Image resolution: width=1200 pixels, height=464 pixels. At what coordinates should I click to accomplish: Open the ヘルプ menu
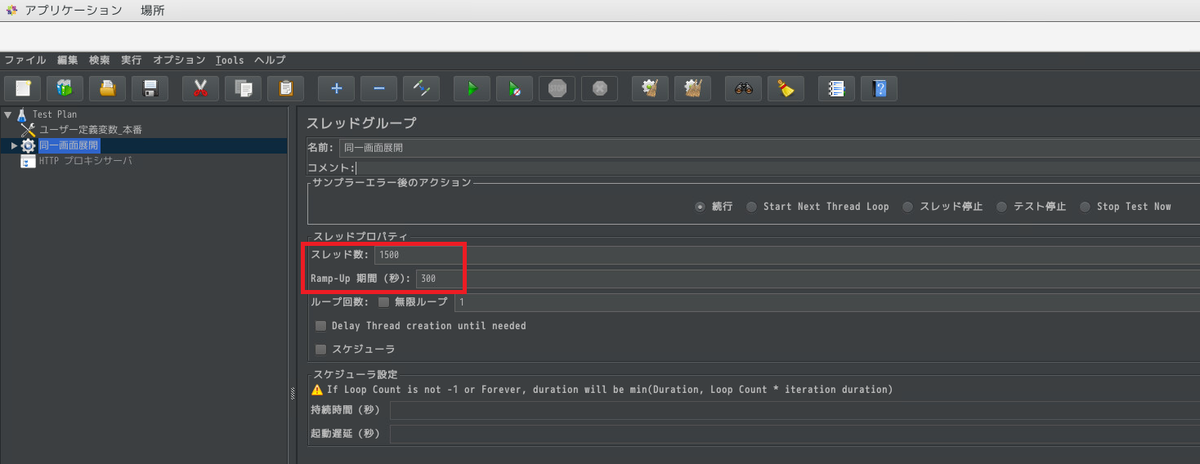pyautogui.click(x=270, y=60)
